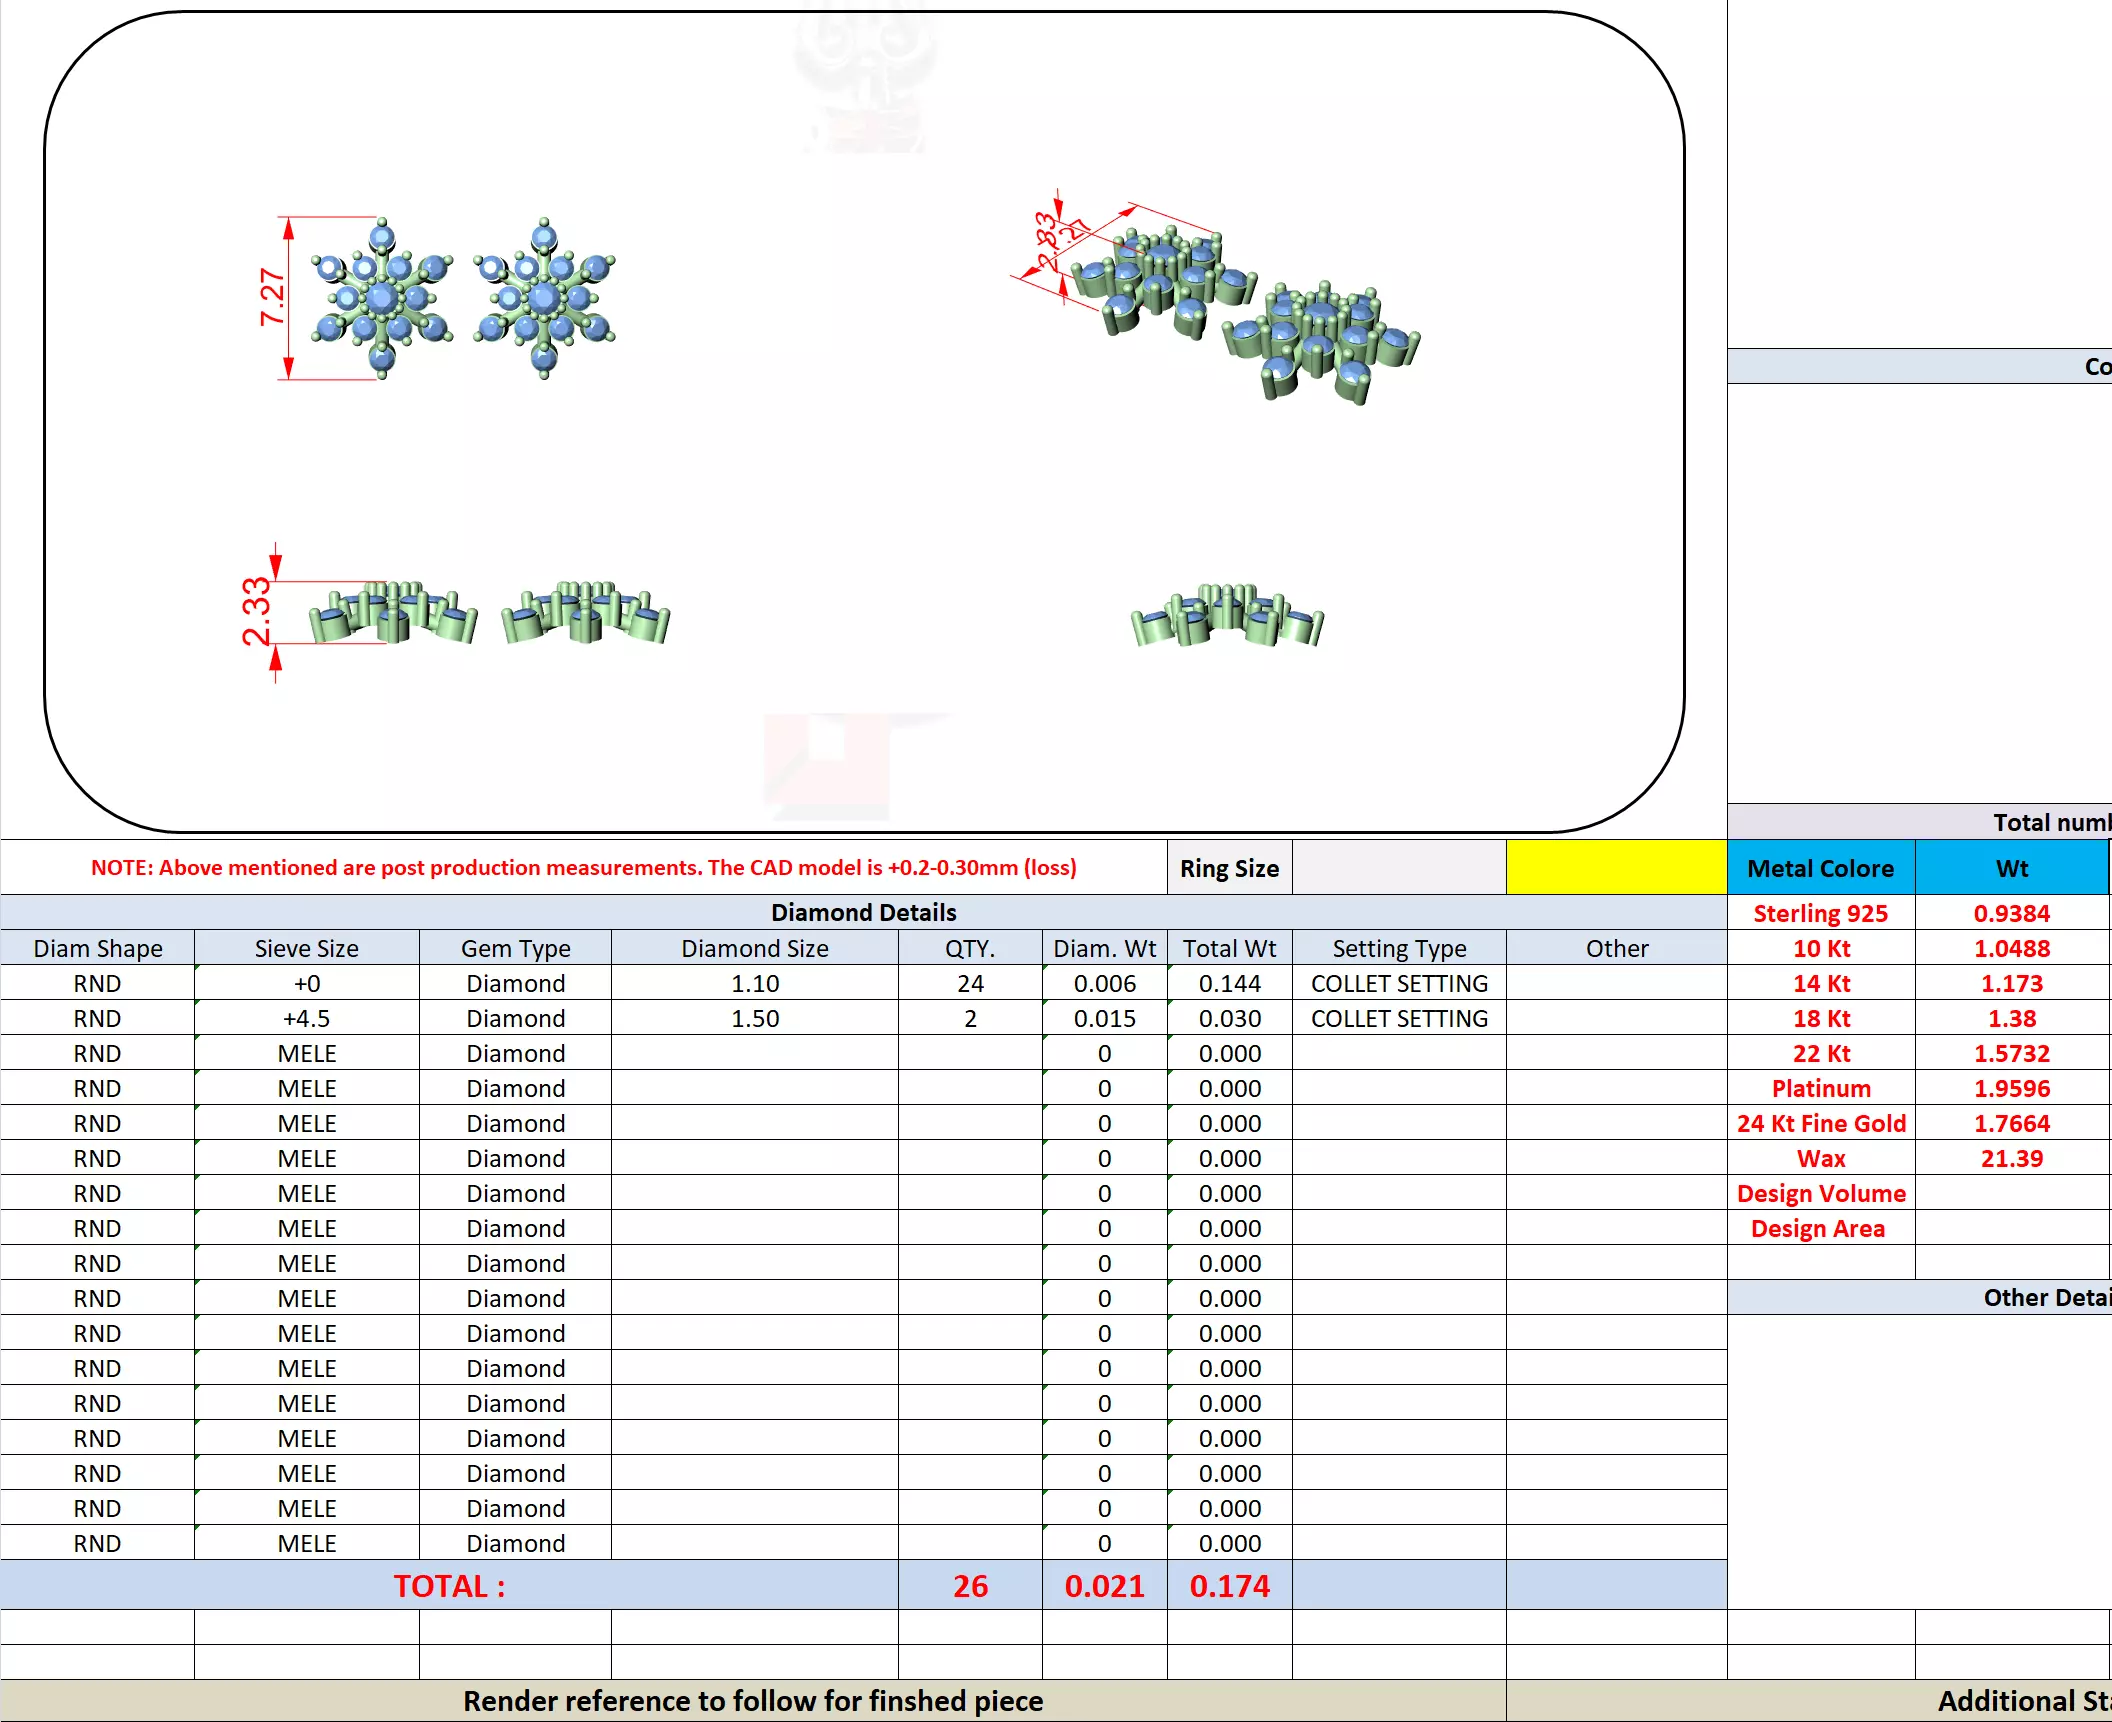
Task: Click the TOTAL quantity cell showing 26
Action: tap(969, 1586)
